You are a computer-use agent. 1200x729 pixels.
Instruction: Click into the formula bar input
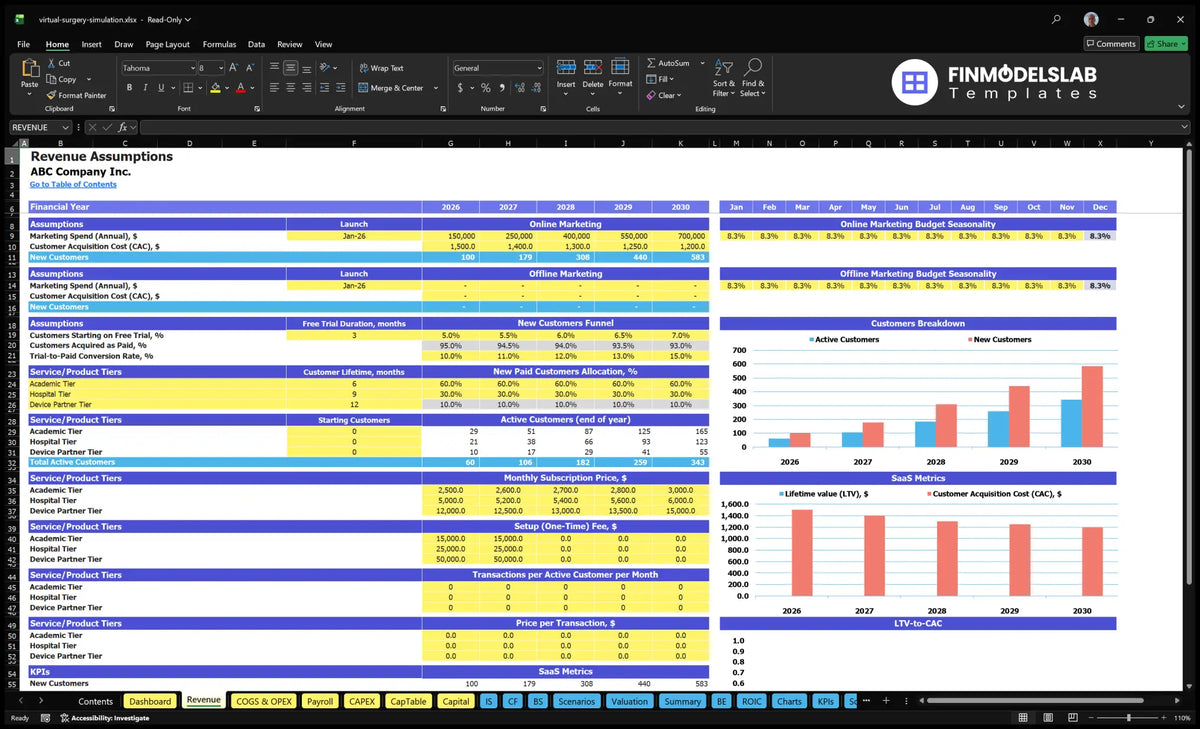(665, 127)
